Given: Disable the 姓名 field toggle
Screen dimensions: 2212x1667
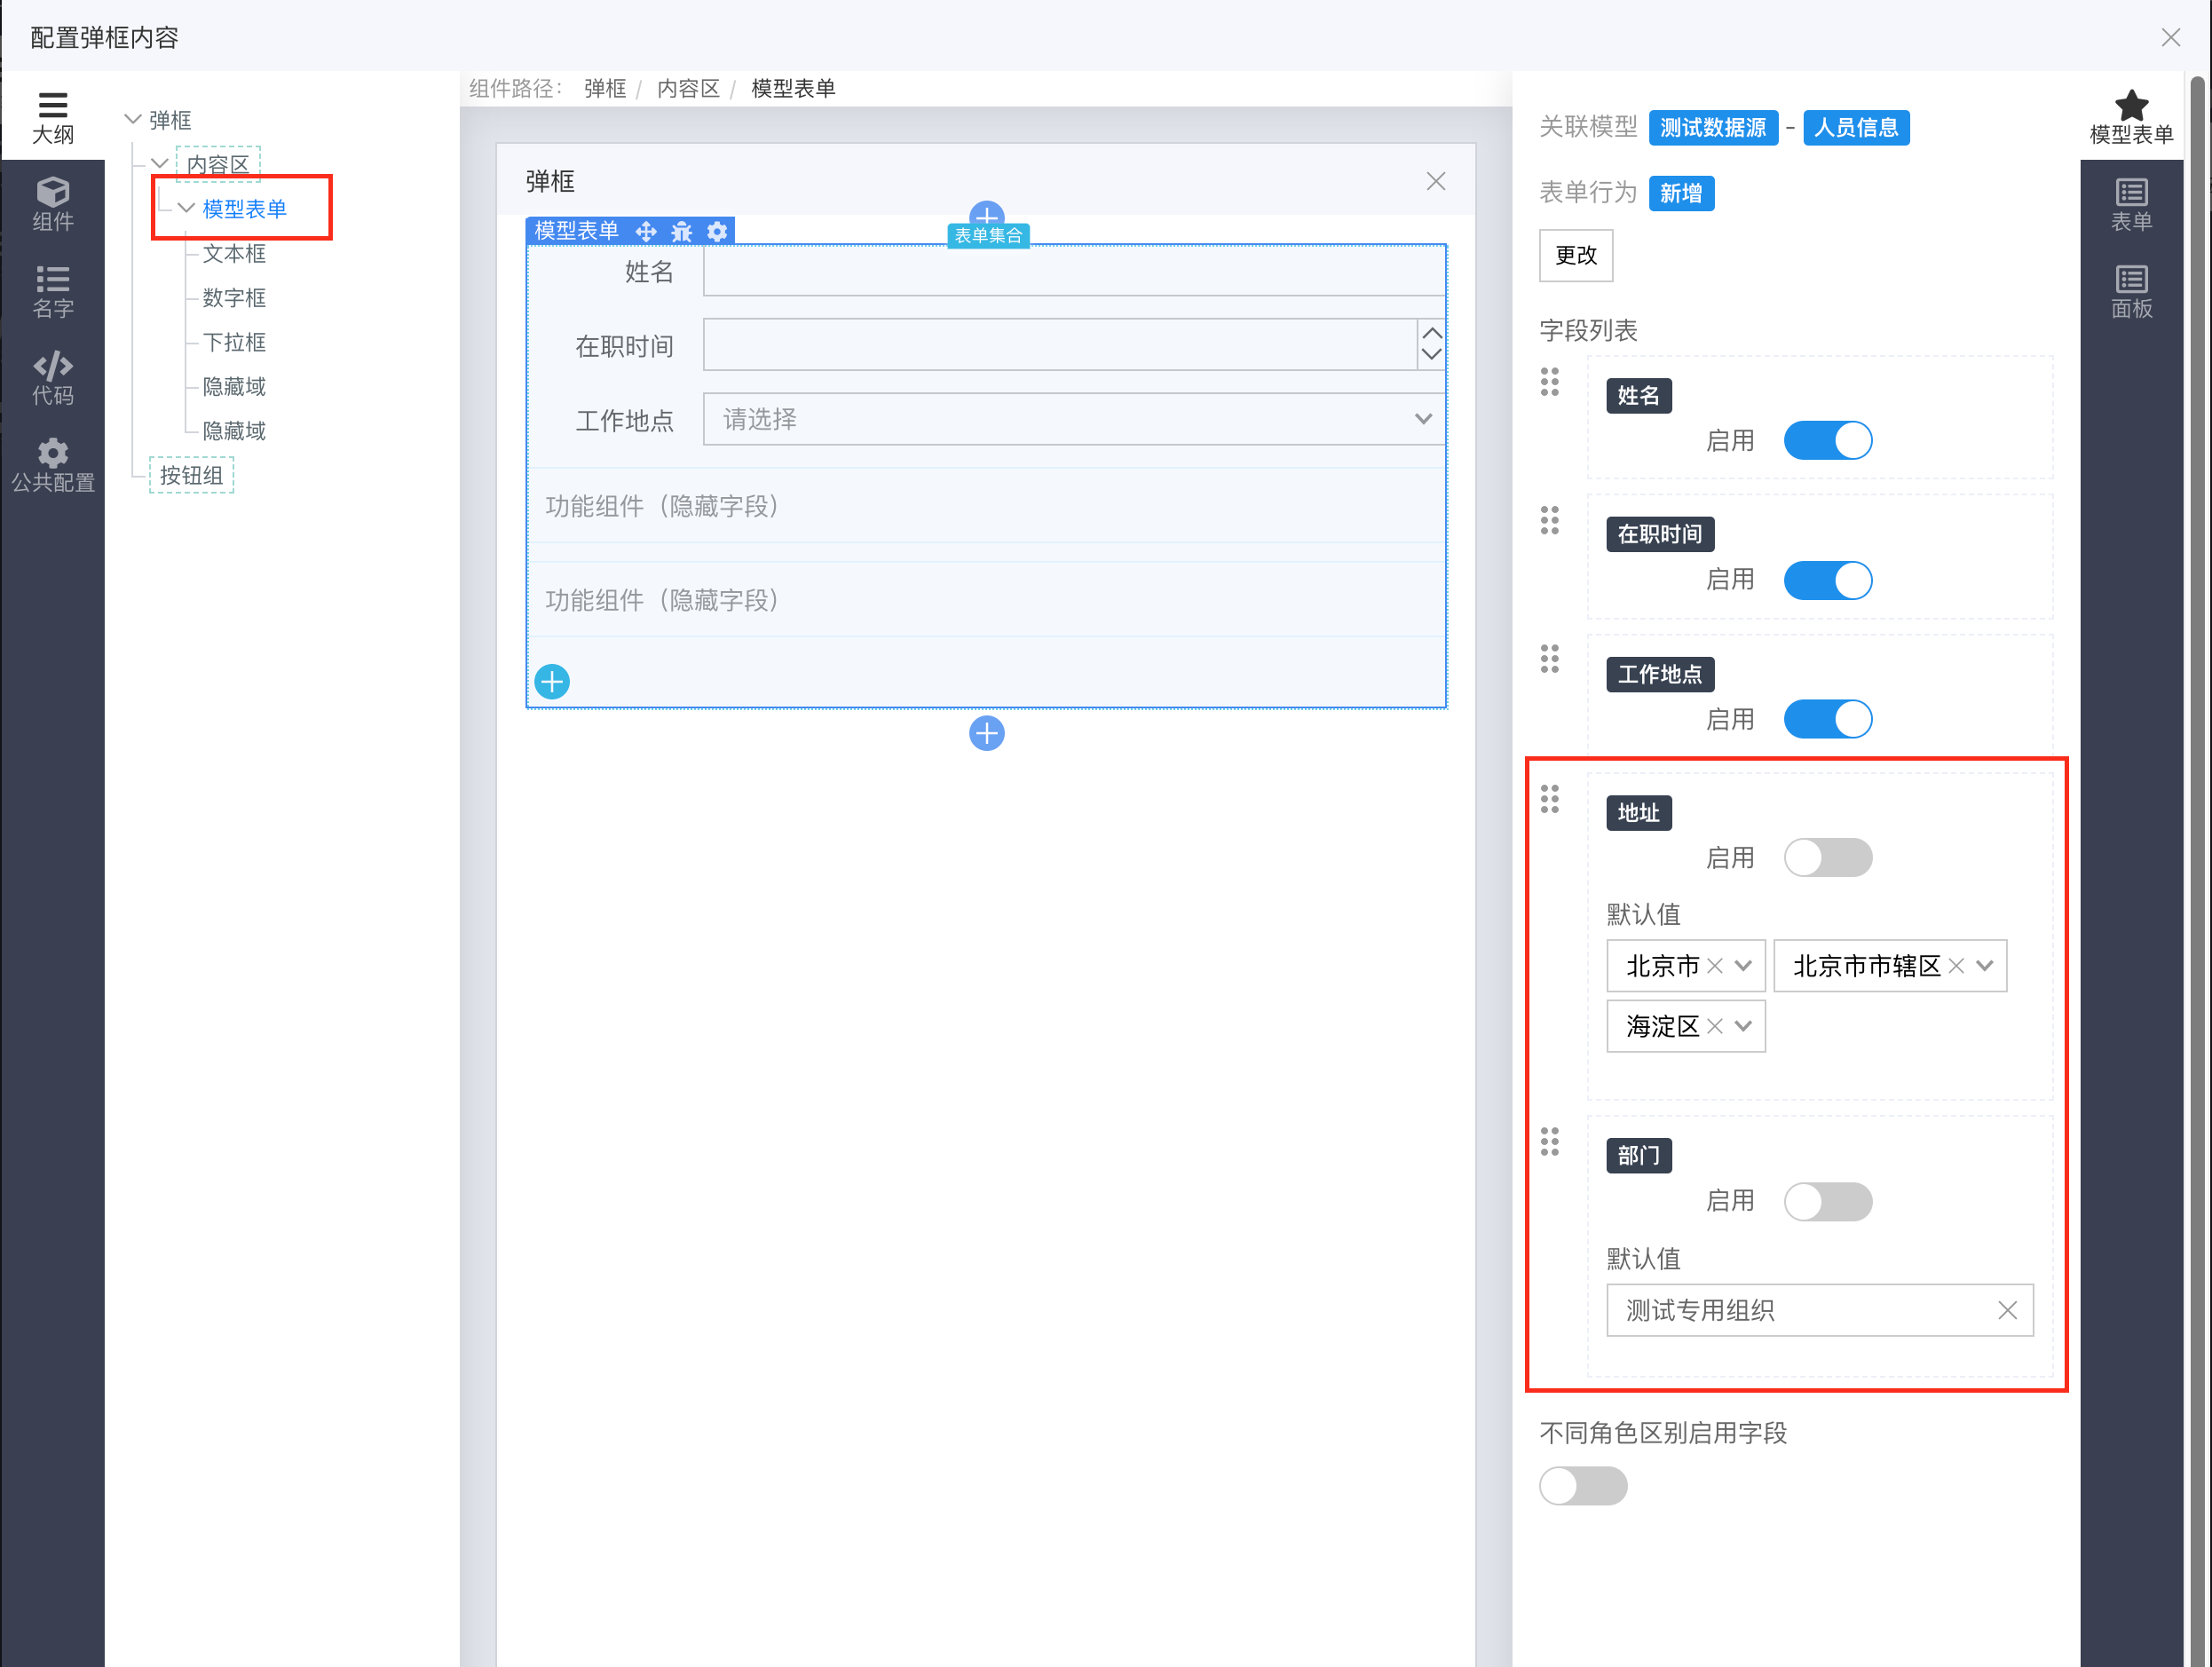Looking at the screenshot, I should [x=1828, y=441].
